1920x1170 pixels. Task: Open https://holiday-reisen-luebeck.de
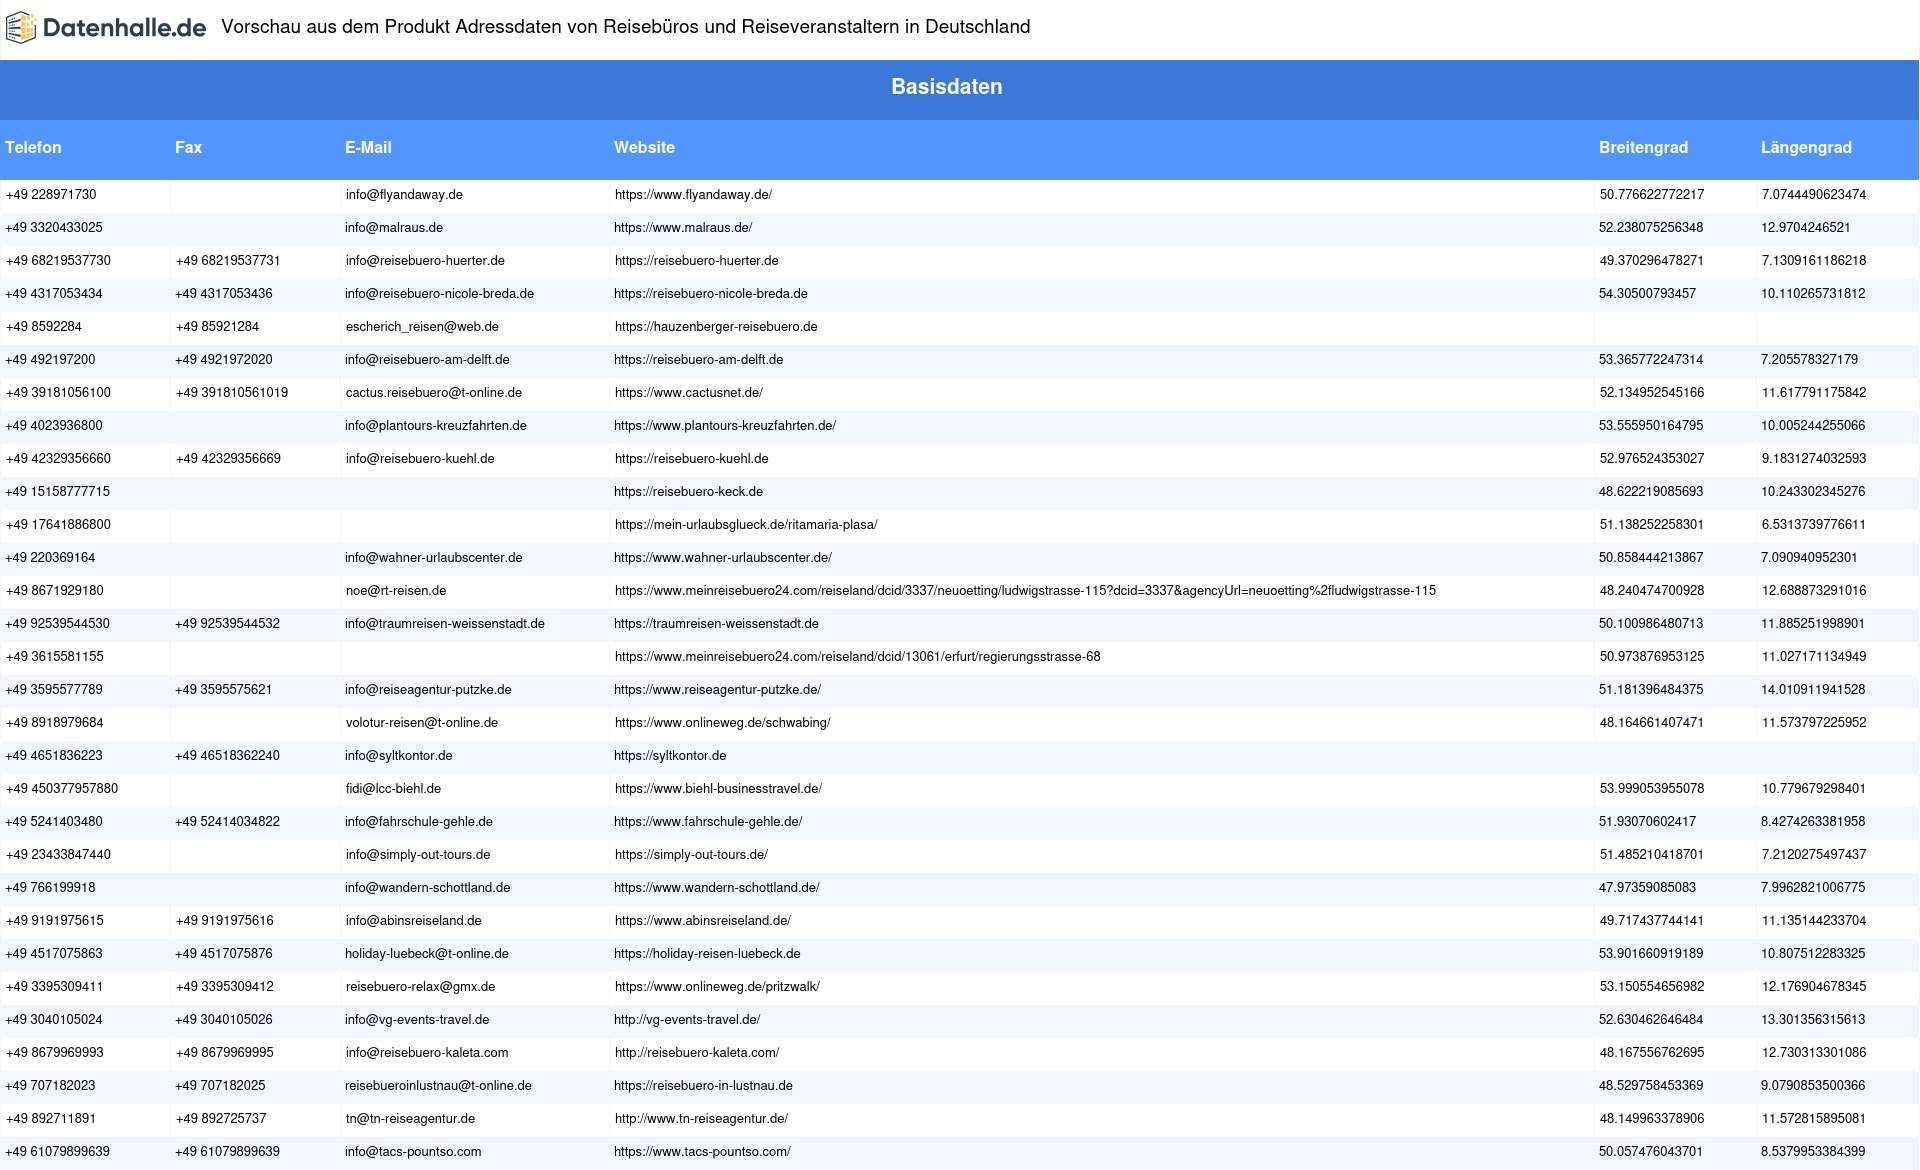[707, 954]
